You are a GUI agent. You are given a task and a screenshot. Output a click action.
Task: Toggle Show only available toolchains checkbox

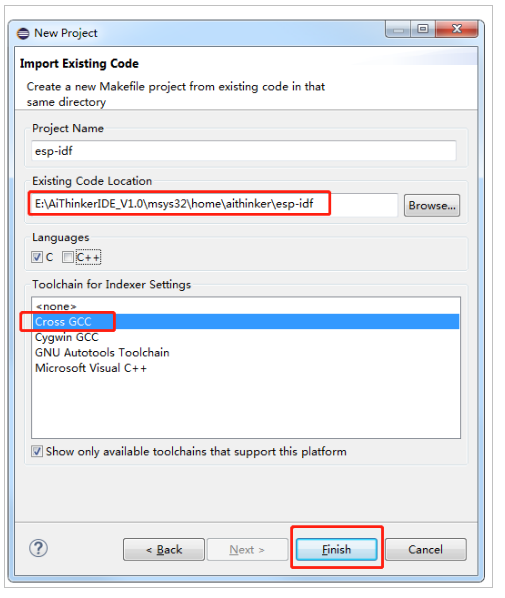pyautogui.click(x=37, y=452)
